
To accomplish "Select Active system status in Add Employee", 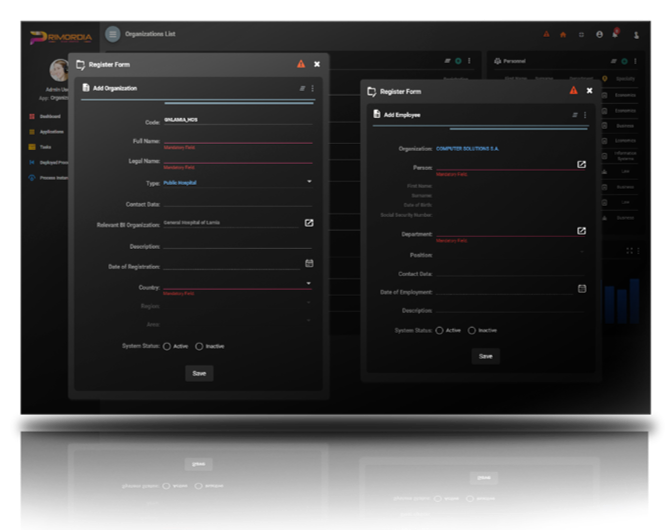I will click(x=439, y=330).
